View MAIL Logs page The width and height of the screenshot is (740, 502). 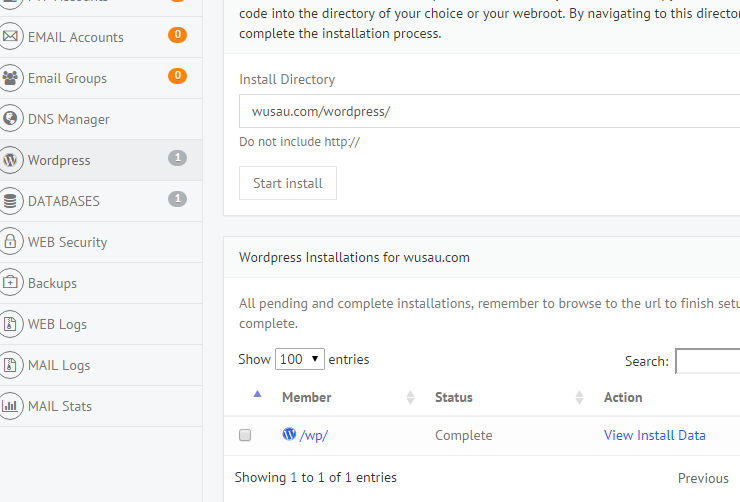(101, 365)
